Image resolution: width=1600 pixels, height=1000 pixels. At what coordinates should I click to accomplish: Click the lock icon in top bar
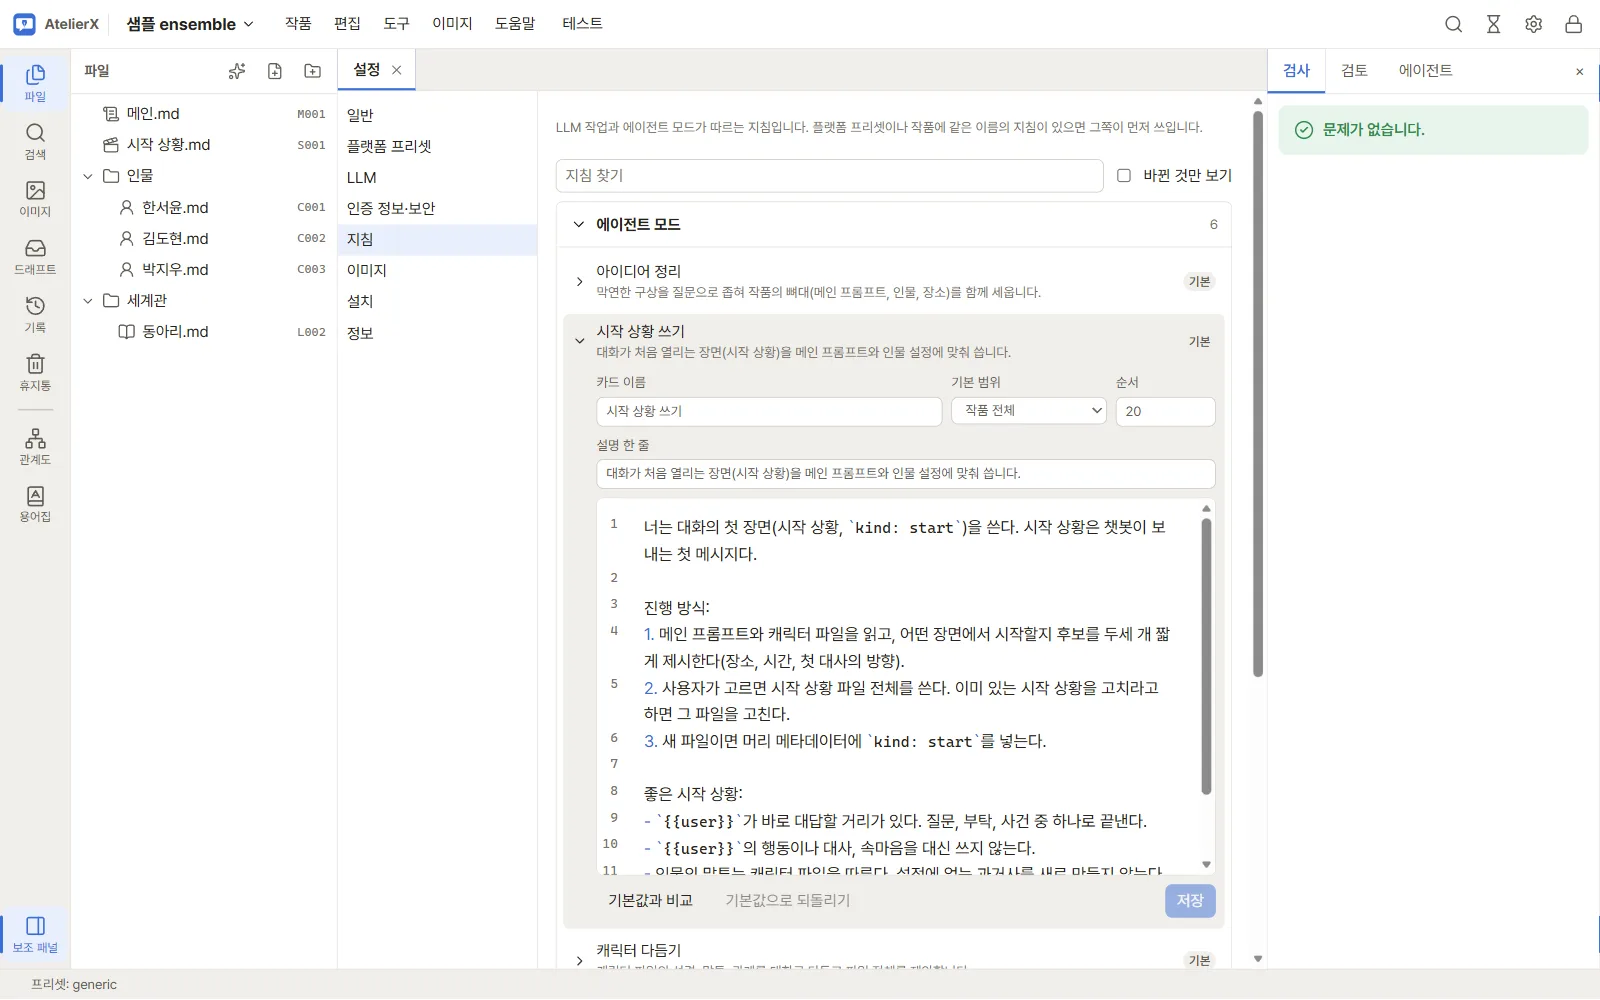pyautogui.click(x=1574, y=24)
